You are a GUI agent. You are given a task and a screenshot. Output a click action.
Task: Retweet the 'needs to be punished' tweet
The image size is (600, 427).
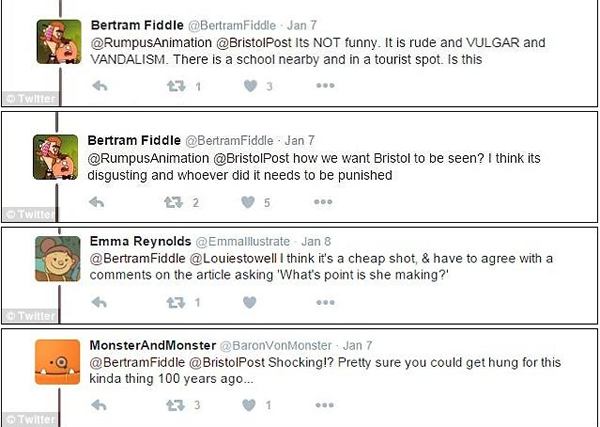(173, 202)
